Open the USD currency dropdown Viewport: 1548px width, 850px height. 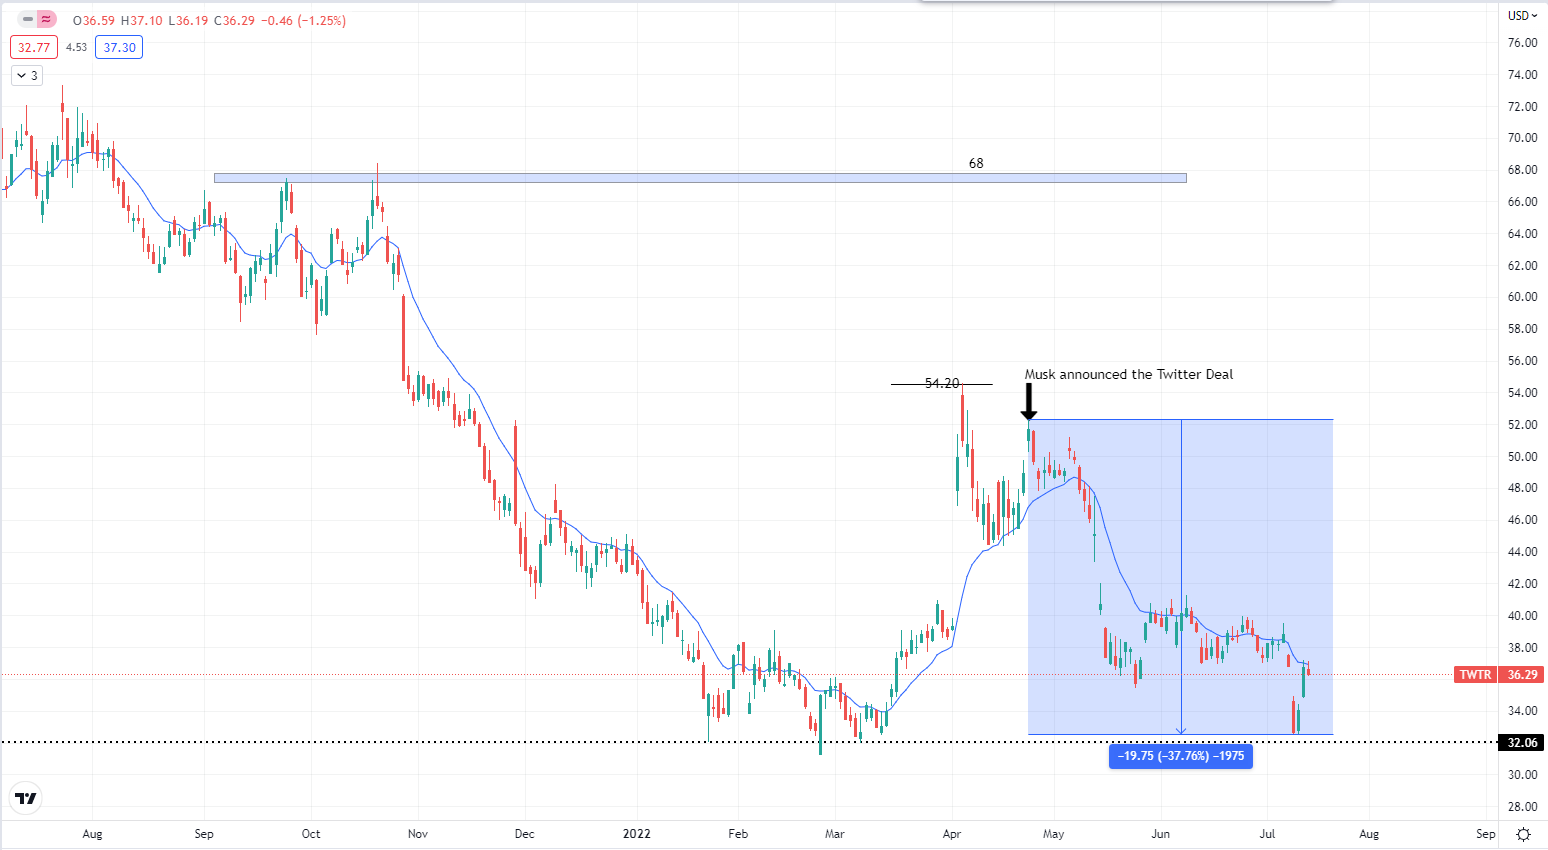1523,15
